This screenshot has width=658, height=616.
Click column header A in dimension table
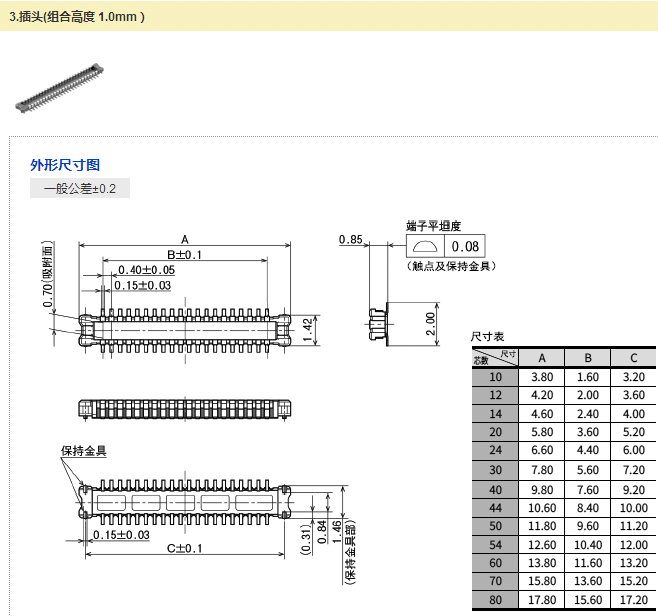click(542, 358)
